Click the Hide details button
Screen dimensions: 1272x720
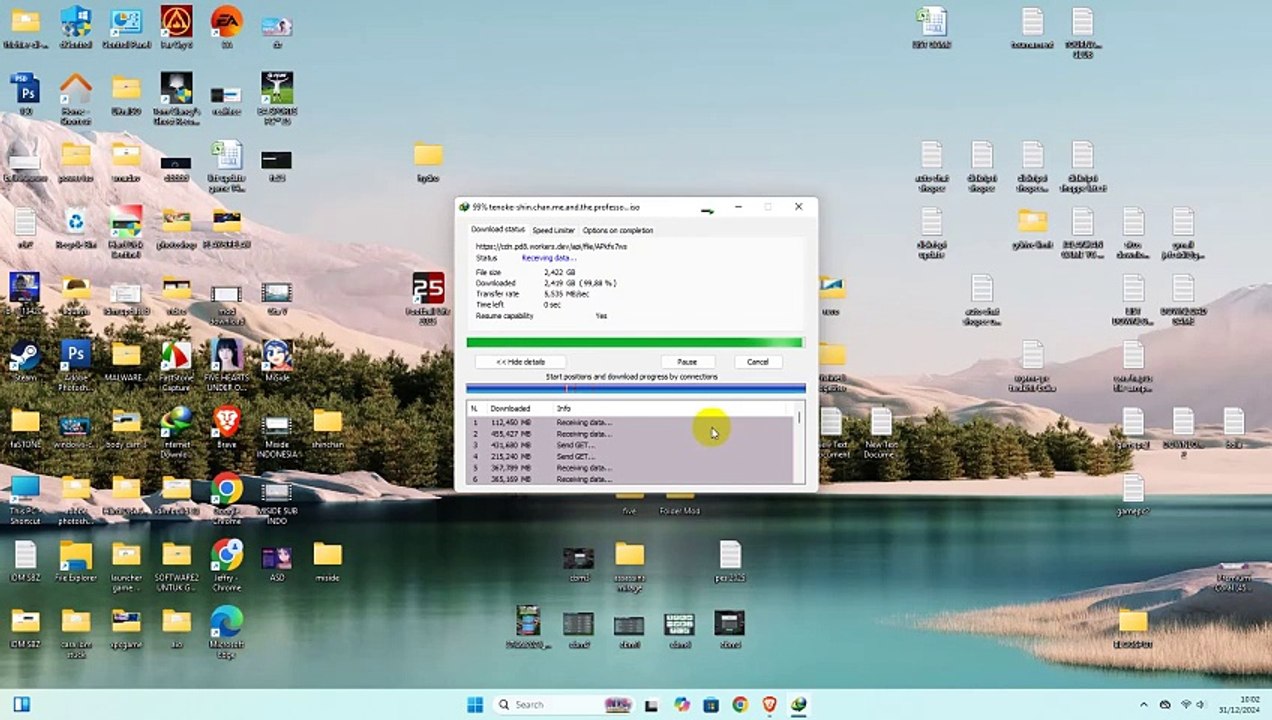pyautogui.click(x=520, y=362)
